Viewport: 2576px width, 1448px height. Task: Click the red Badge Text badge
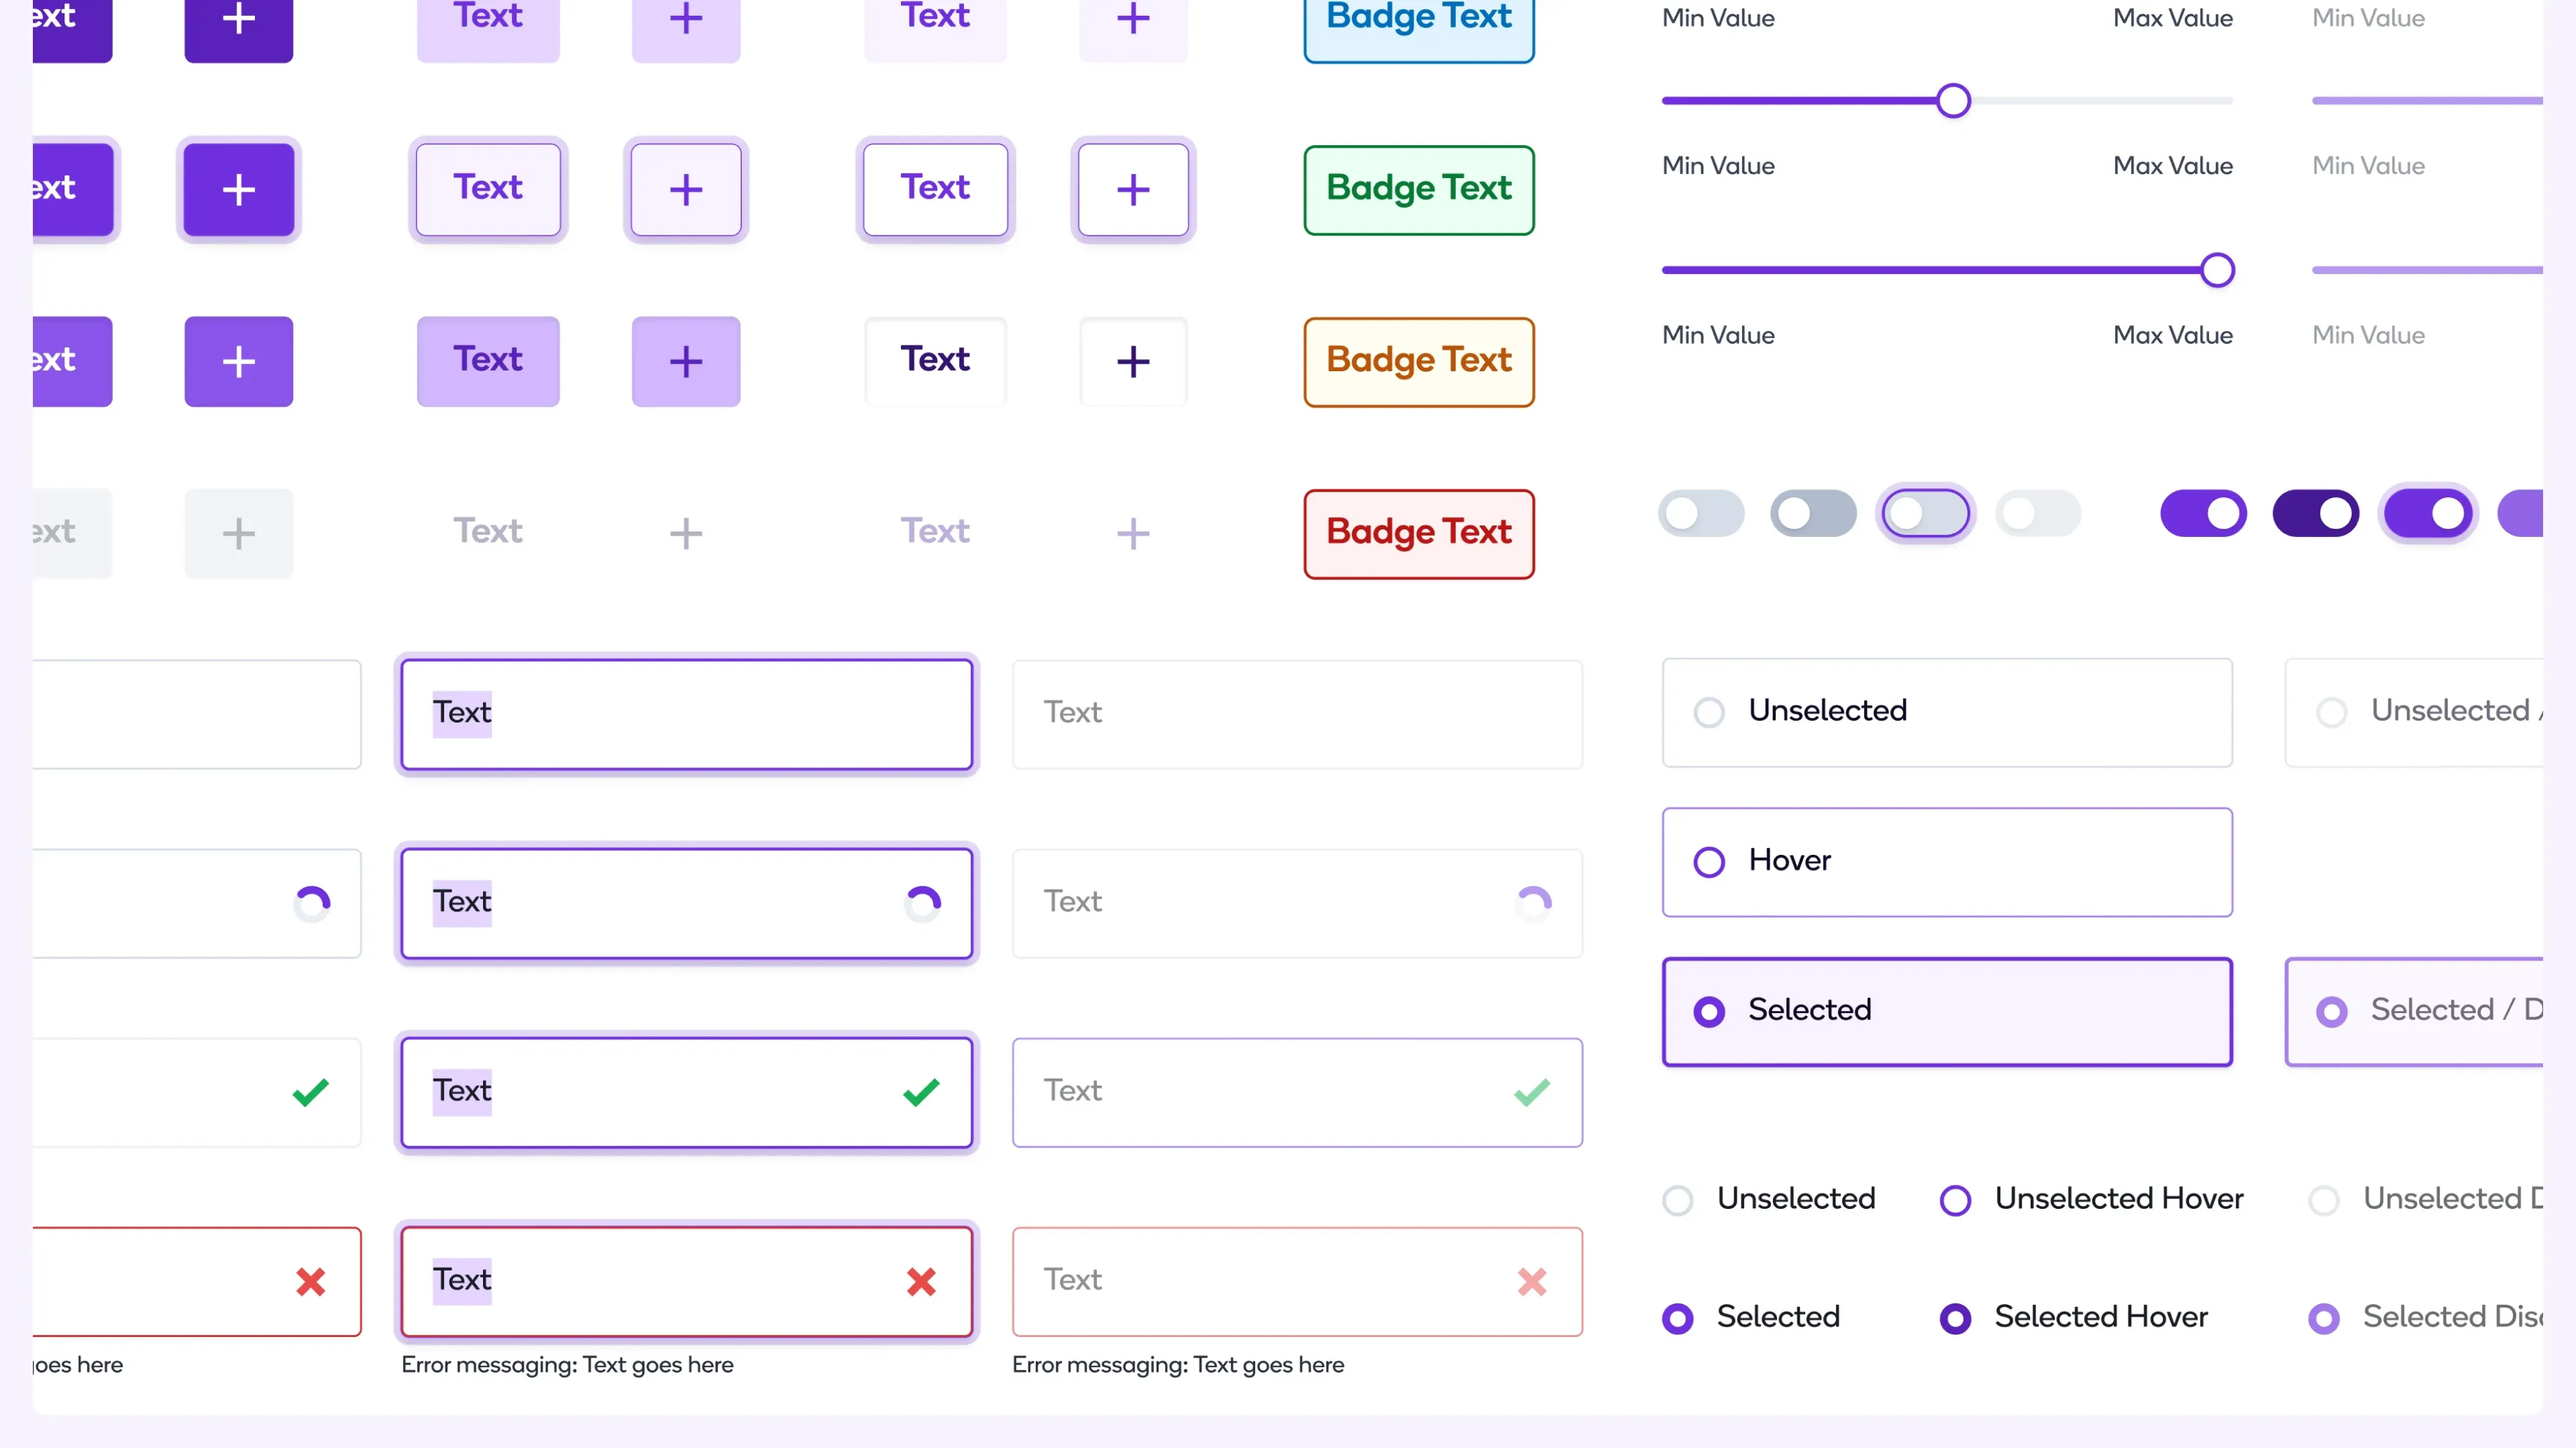pyautogui.click(x=1418, y=533)
